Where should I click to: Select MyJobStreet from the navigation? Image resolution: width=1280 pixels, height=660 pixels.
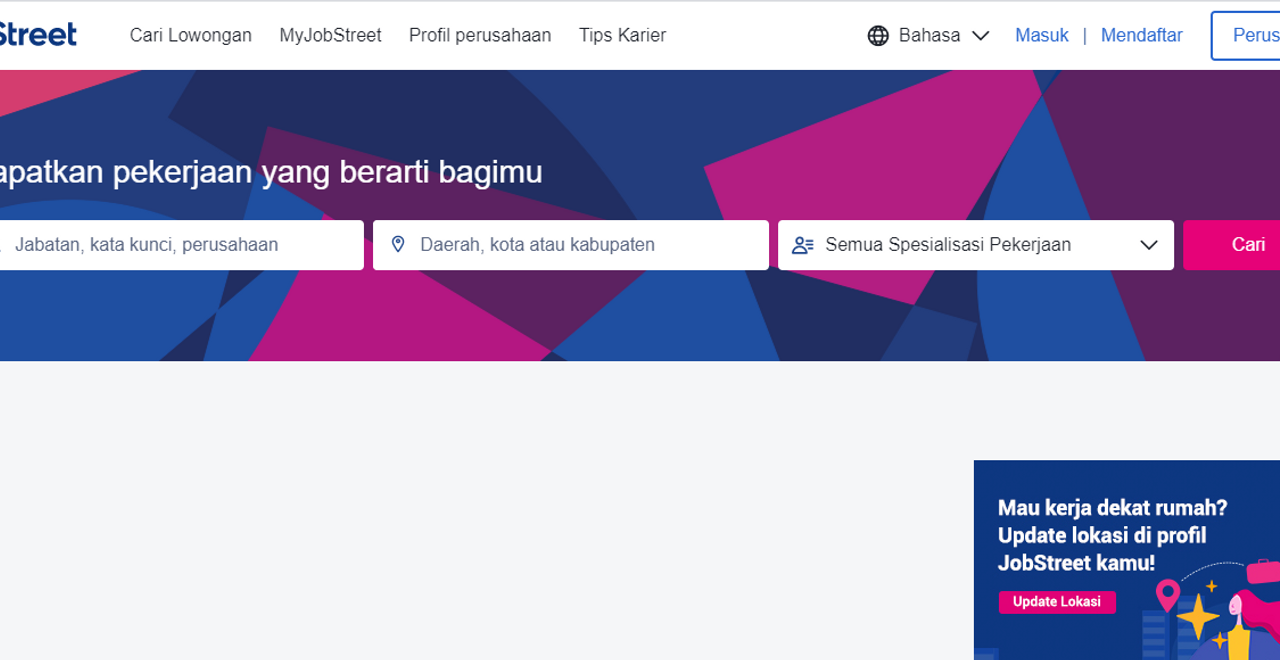(x=331, y=35)
